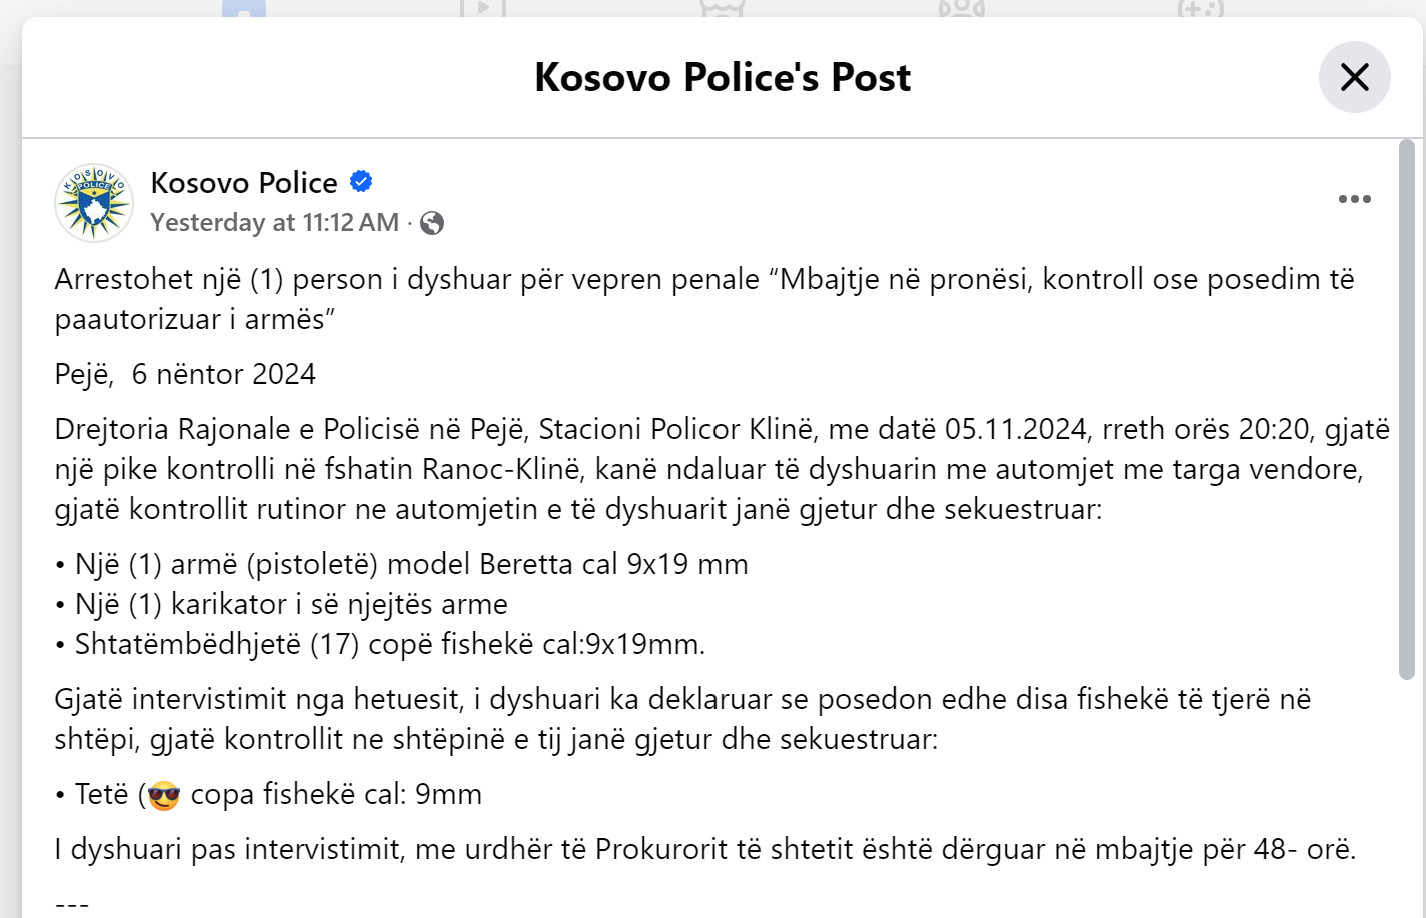Click the Beretta cal 9x19 mm bullet line
Viewport: 1426px width, 918px height.
402,564
